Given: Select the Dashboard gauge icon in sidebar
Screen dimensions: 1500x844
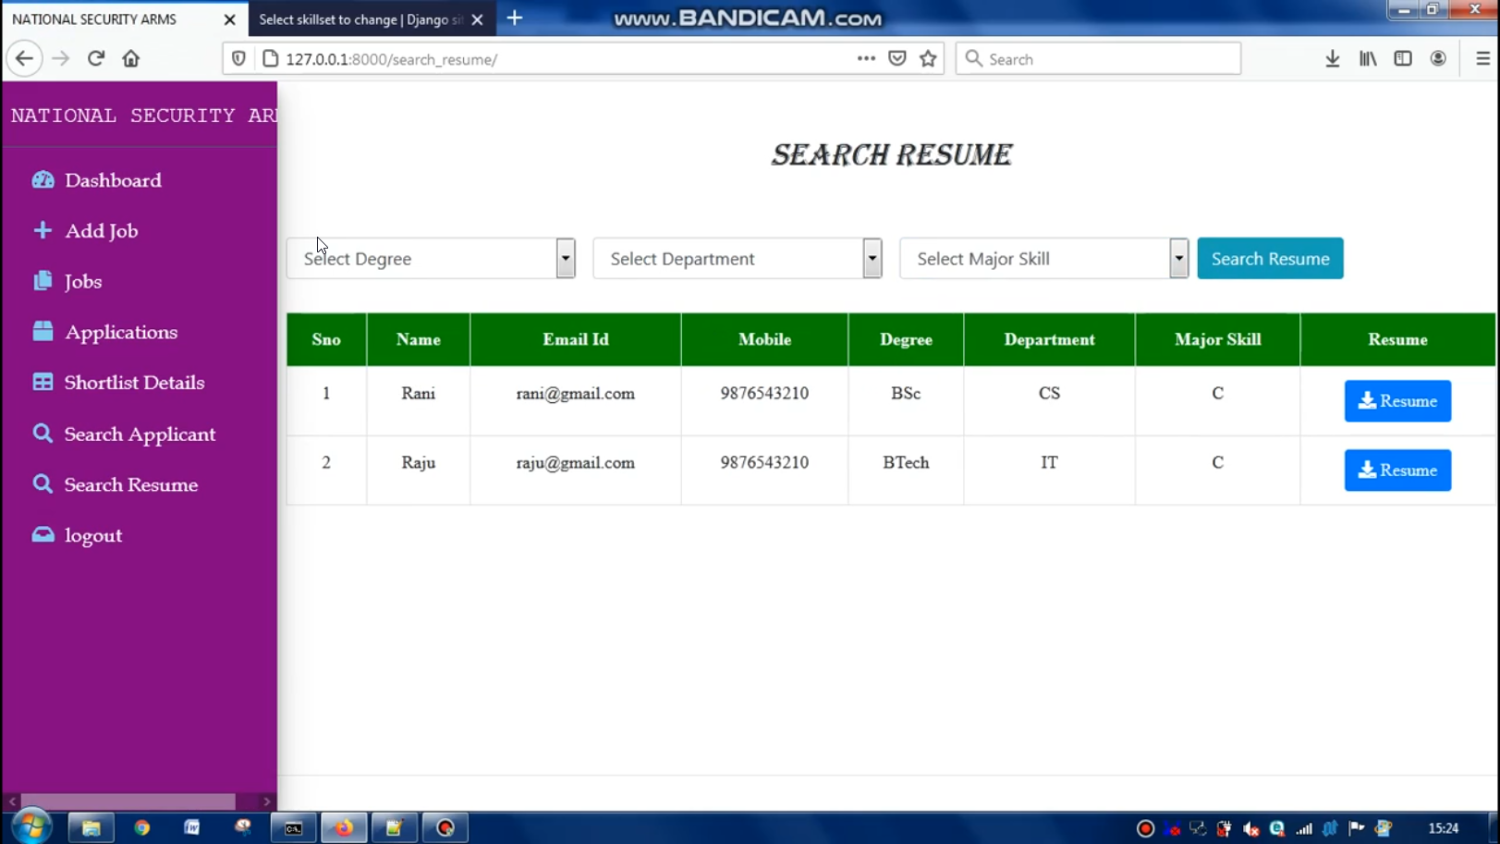Looking at the screenshot, I should click(43, 180).
